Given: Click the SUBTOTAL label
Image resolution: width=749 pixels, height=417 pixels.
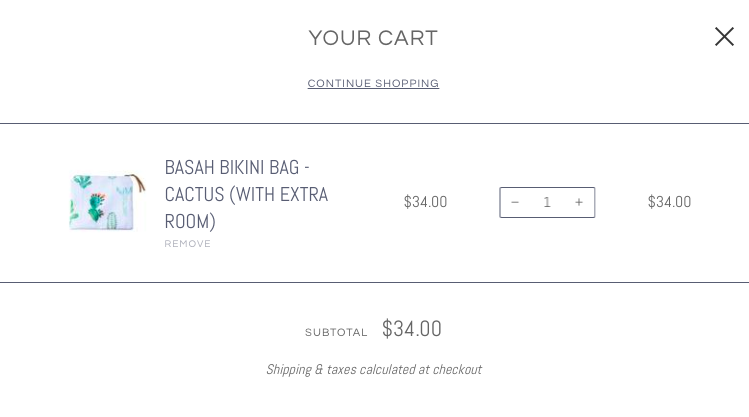Looking at the screenshot, I should pyautogui.click(x=336, y=332).
